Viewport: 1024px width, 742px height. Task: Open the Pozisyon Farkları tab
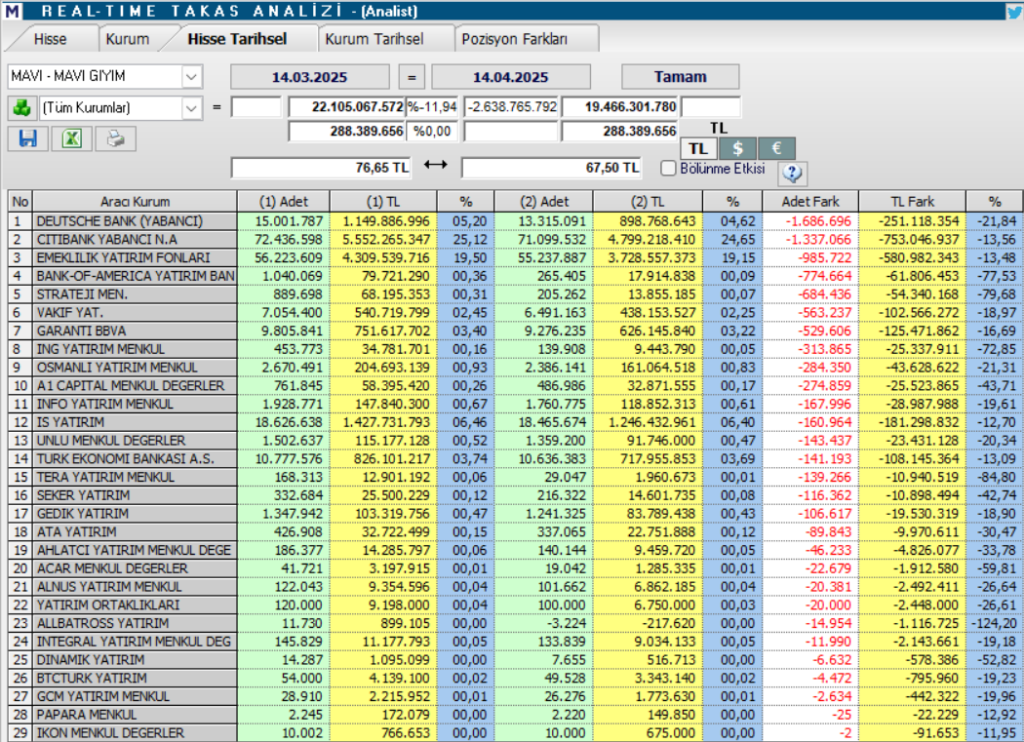[x=526, y=39]
